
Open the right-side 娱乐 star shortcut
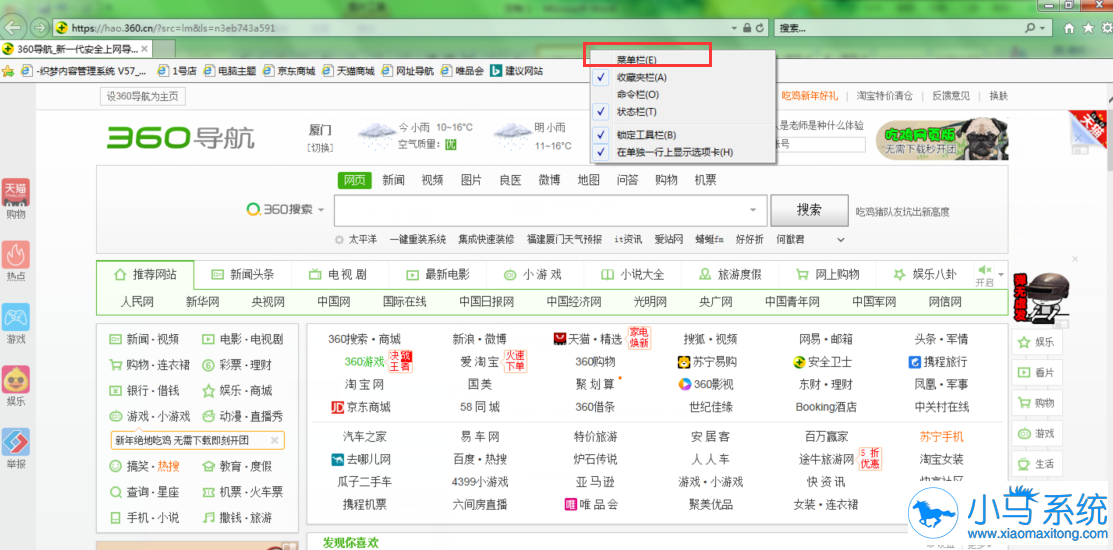(1036, 342)
